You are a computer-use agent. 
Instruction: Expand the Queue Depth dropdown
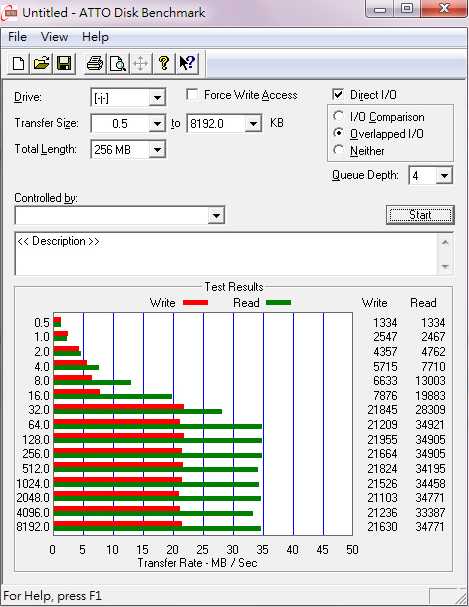tap(444, 176)
